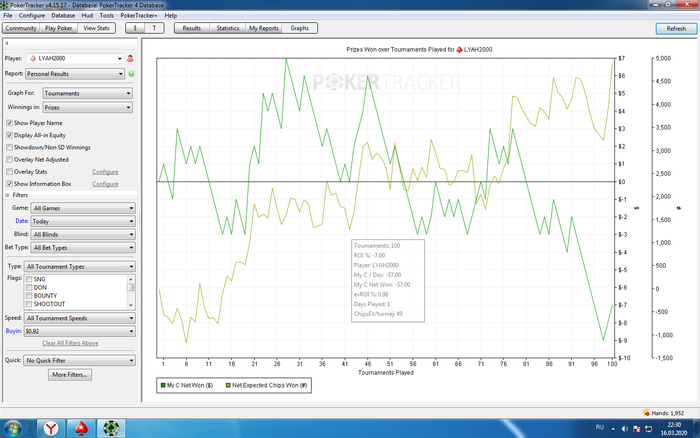The height and width of the screenshot is (438, 700).
Task: Collapse the Filters section
Action: (x=7, y=195)
